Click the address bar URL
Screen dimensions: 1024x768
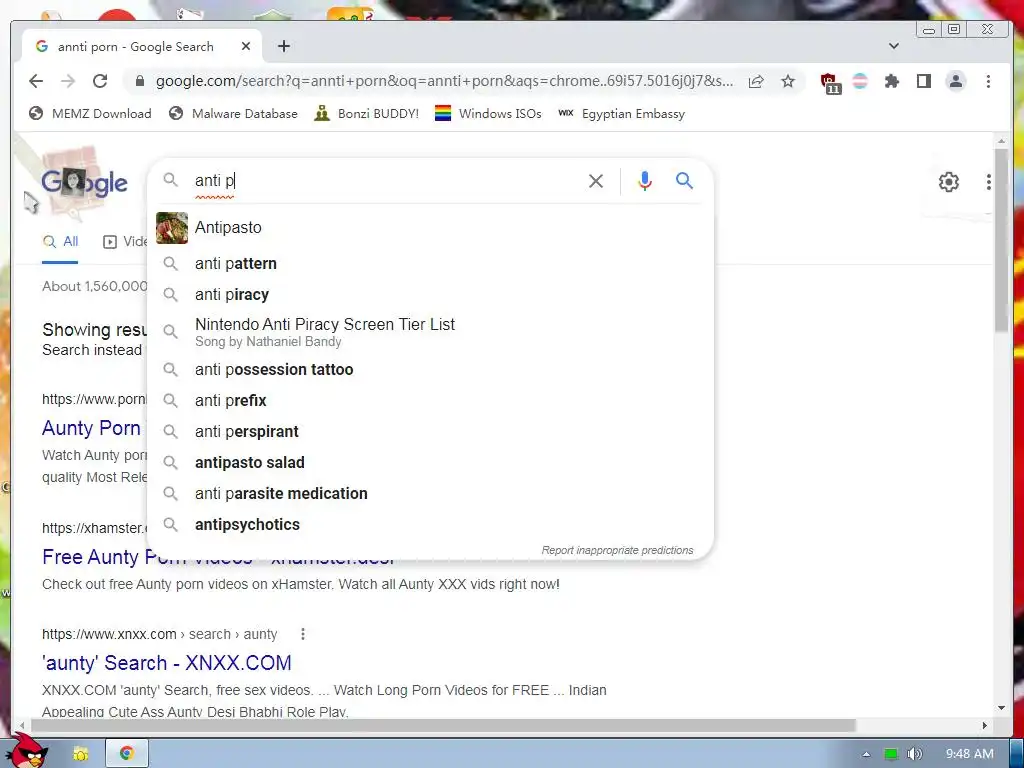click(x=444, y=81)
